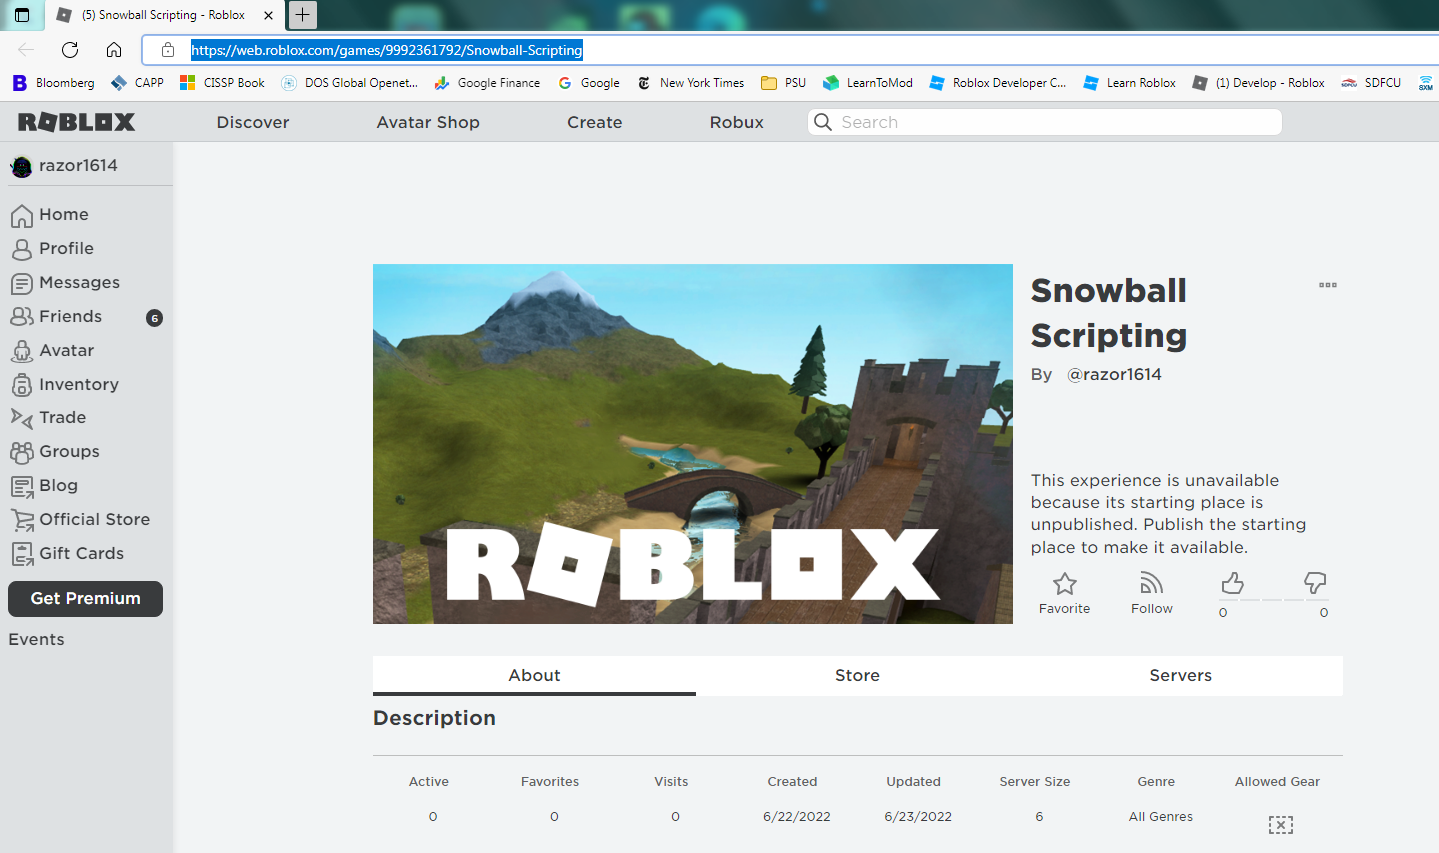1439x853 pixels.
Task: Open the SDFCU bookmark
Action: [x=1371, y=83]
